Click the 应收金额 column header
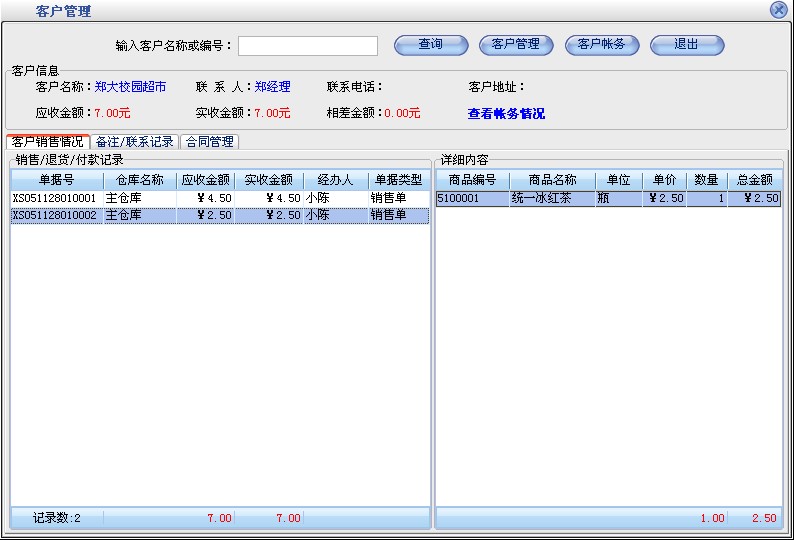This screenshot has width=794, height=540. [205, 180]
